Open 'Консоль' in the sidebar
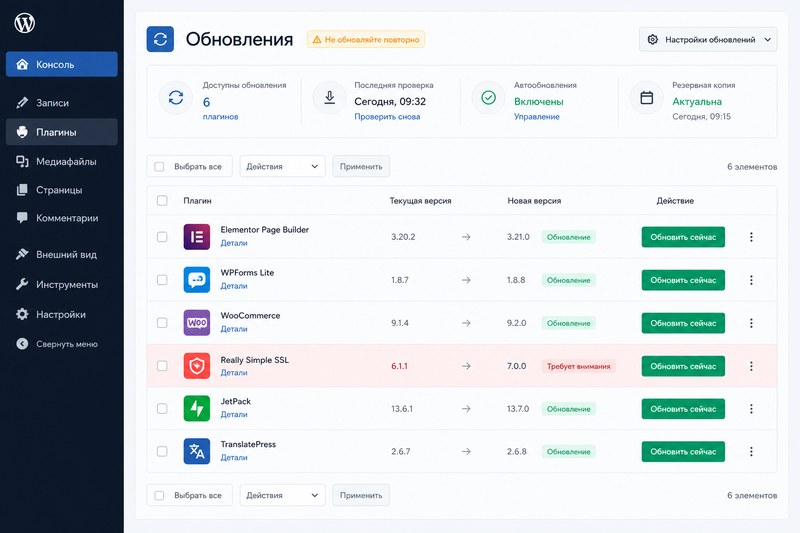The image size is (800, 533). [x=62, y=64]
